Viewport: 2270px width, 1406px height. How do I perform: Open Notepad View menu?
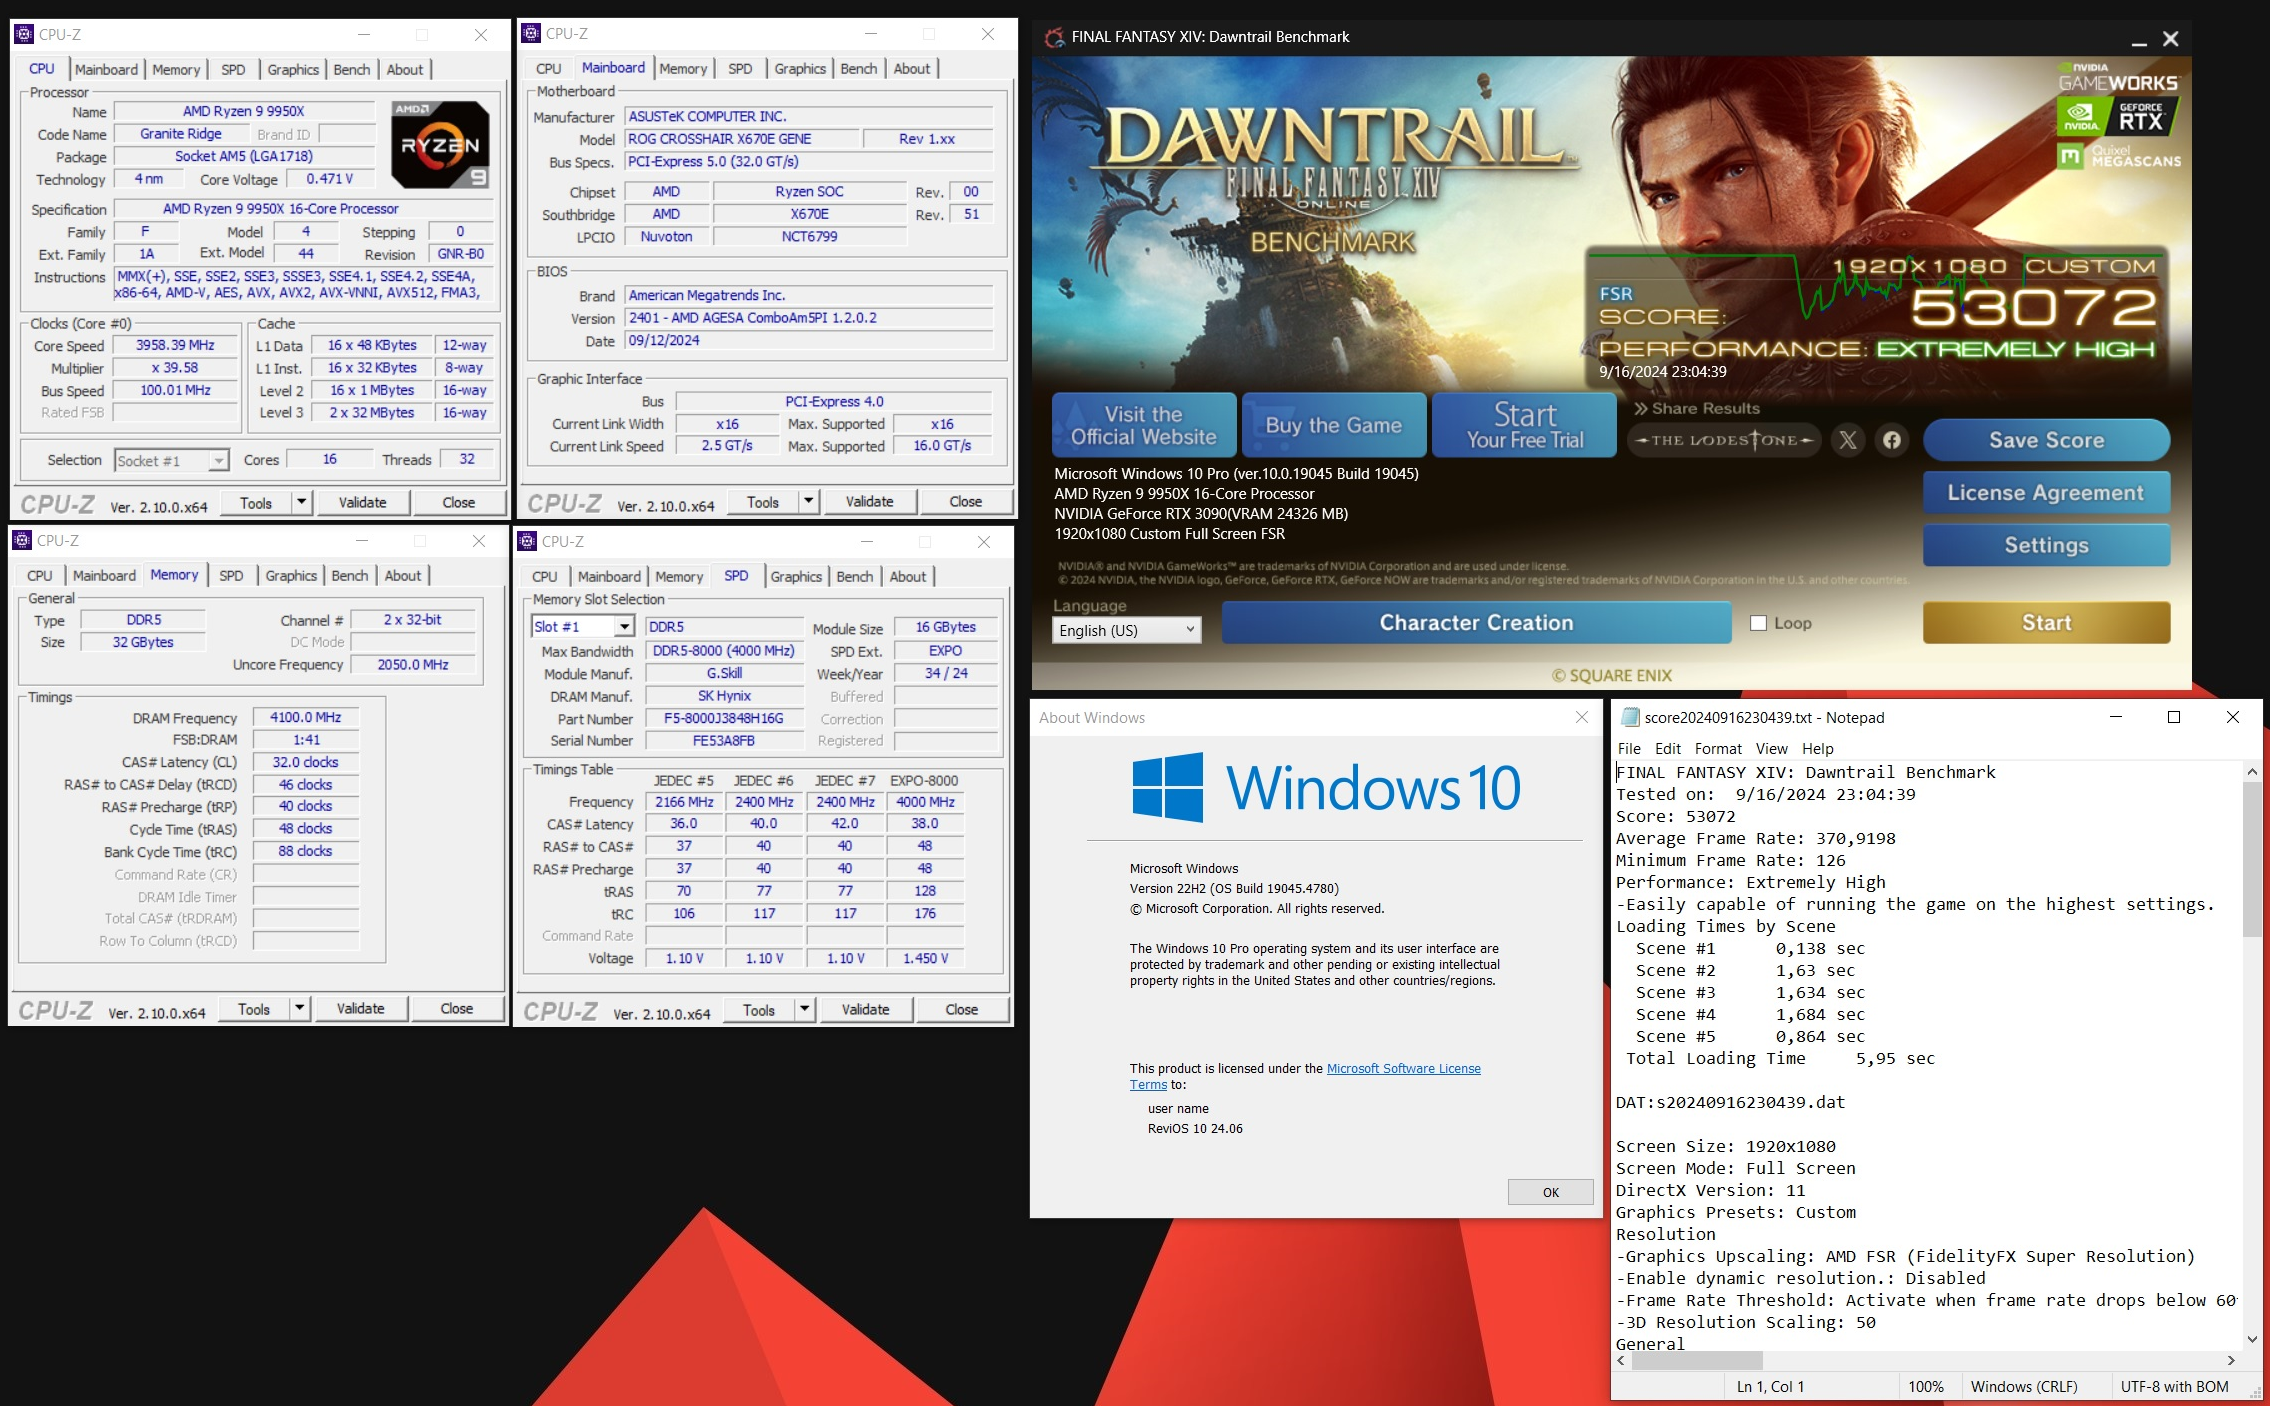tap(1771, 748)
